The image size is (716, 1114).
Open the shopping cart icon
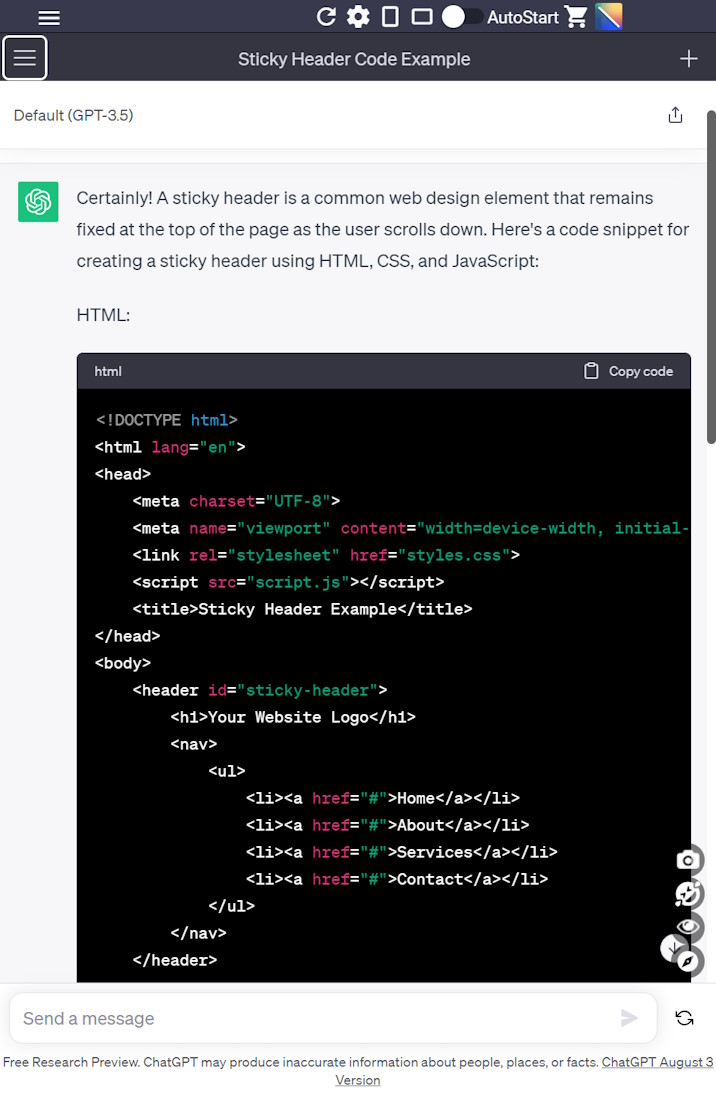pyautogui.click(x=576, y=16)
